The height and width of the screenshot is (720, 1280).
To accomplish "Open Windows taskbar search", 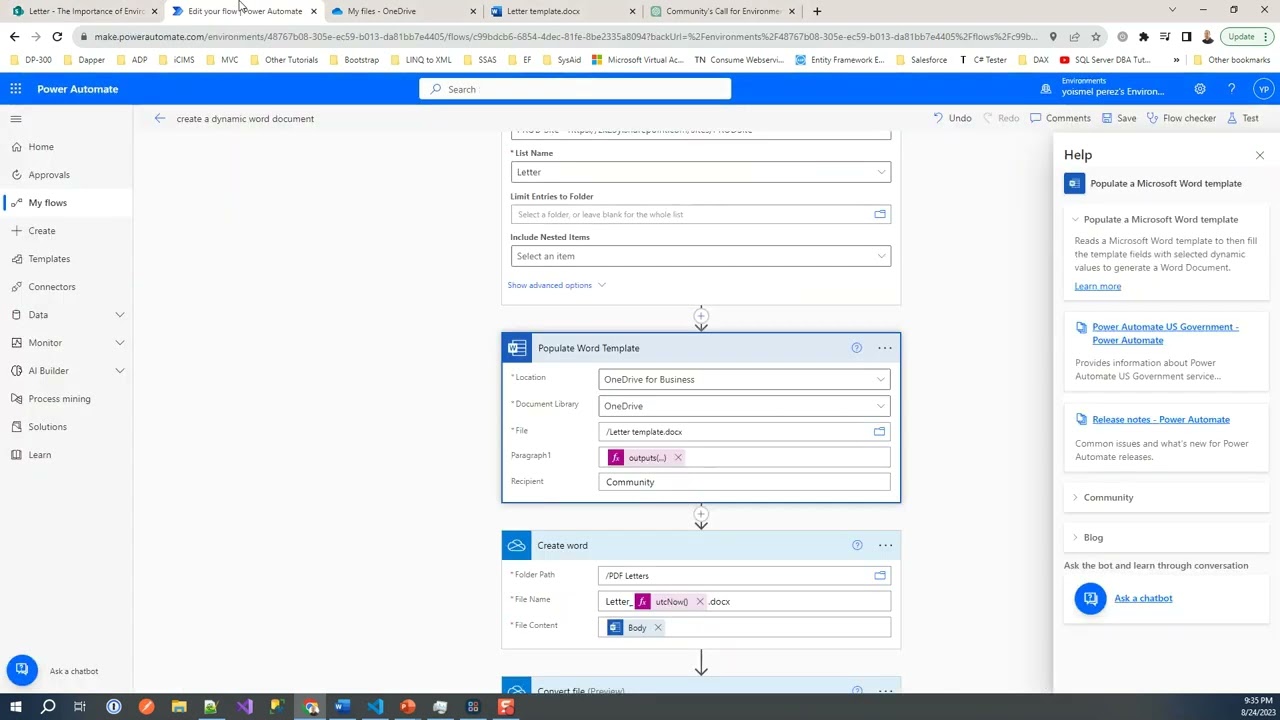I will click(x=48, y=707).
